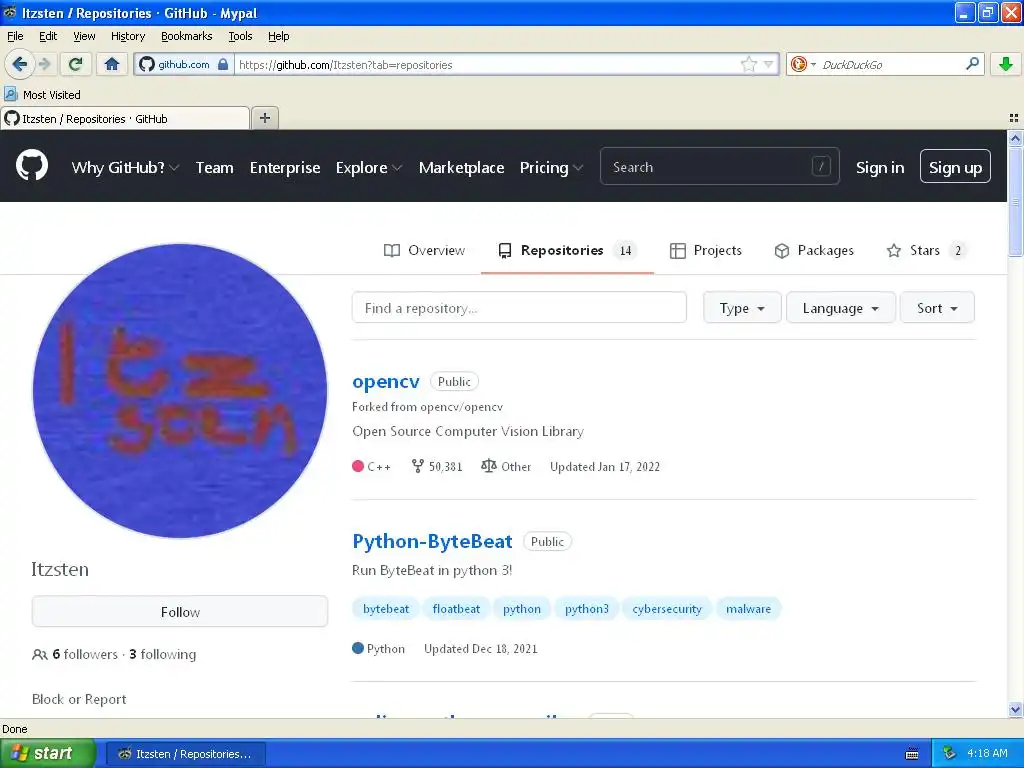Open the View menu
The height and width of the screenshot is (768, 1024).
pos(84,36)
